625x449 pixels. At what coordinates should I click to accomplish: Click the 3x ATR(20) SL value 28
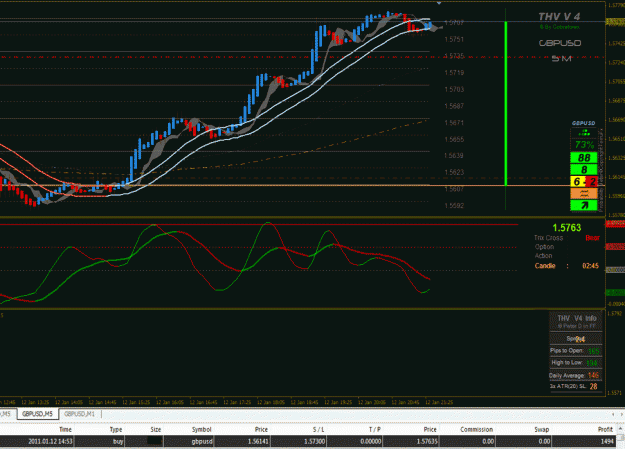pyautogui.click(x=594, y=386)
